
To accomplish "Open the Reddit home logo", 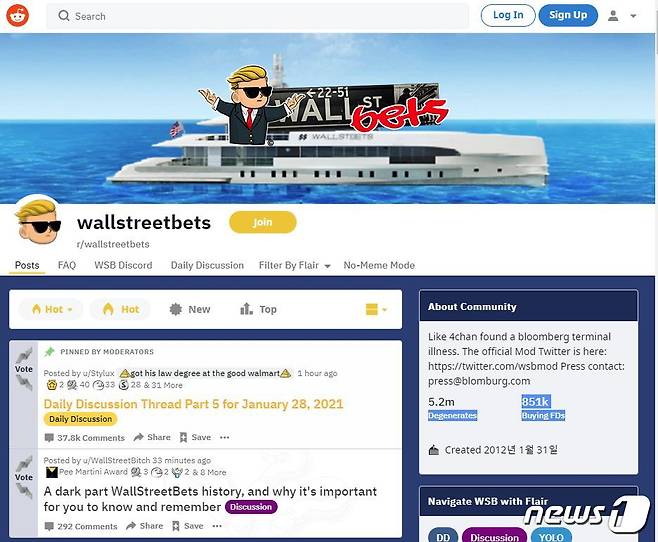I will click(x=18, y=16).
